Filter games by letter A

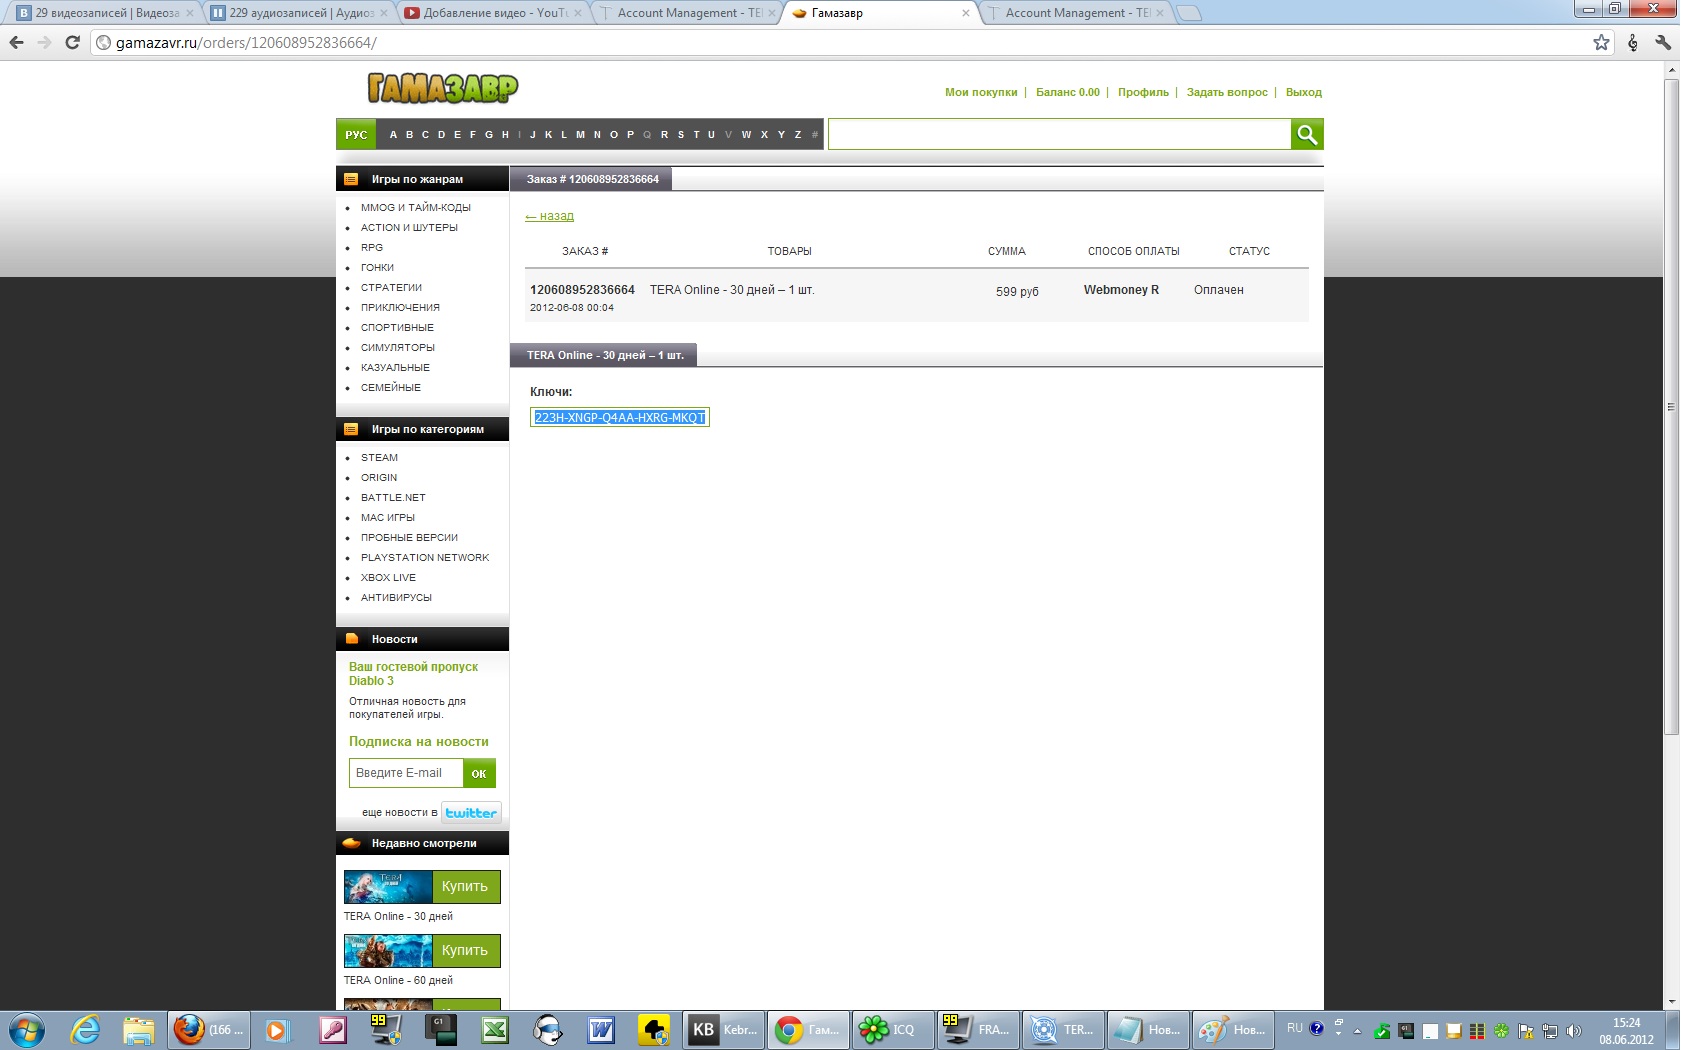393,135
